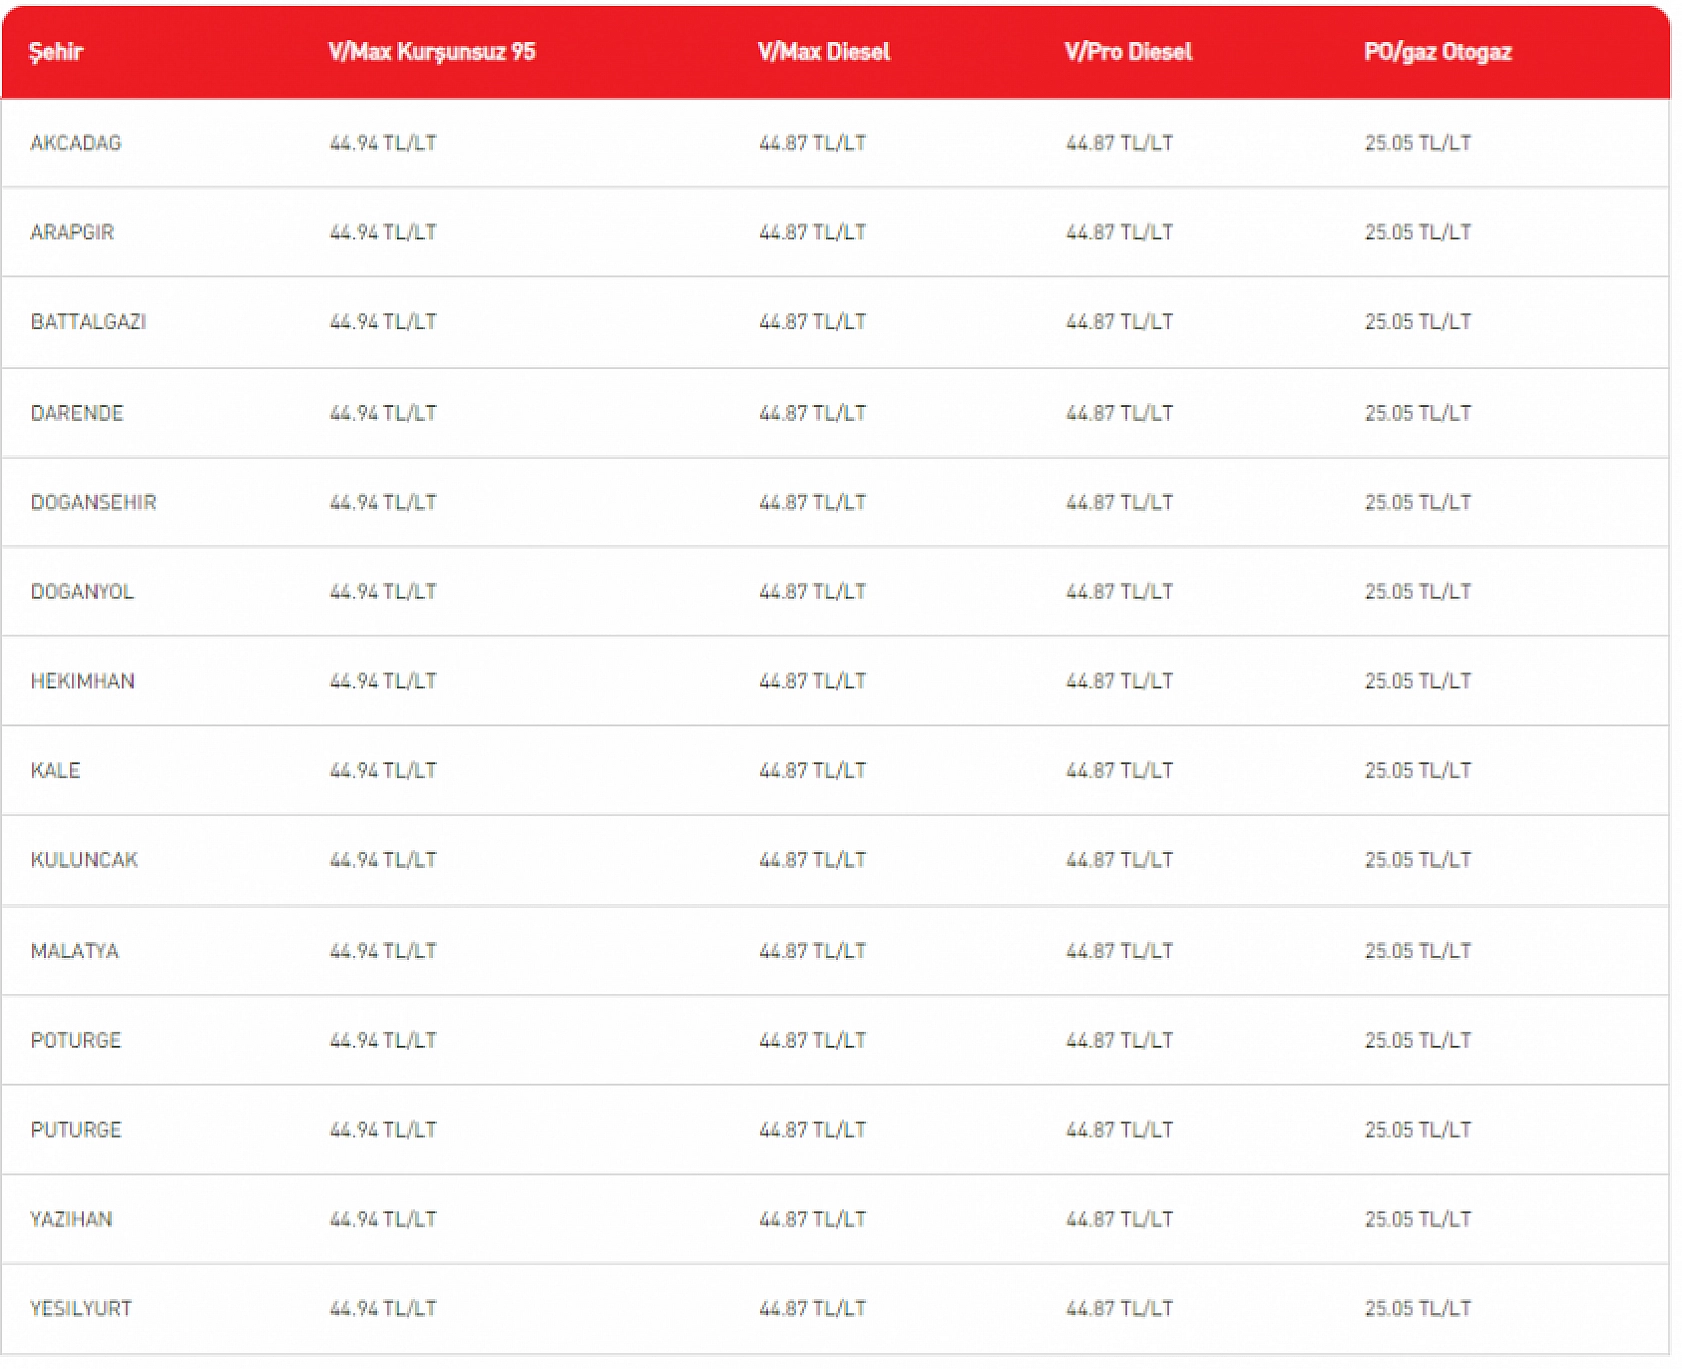Select AKCADAG's V/Max Diesel price

point(812,143)
